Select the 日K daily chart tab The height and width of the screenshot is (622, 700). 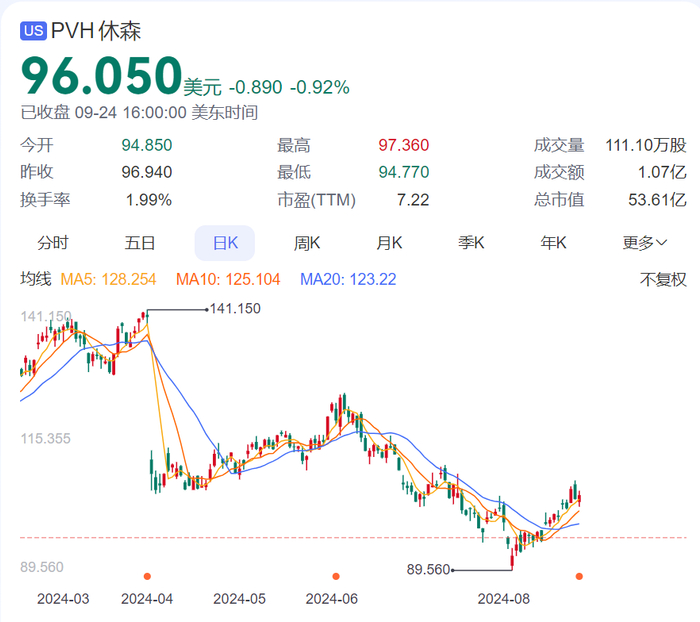tap(225, 243)
